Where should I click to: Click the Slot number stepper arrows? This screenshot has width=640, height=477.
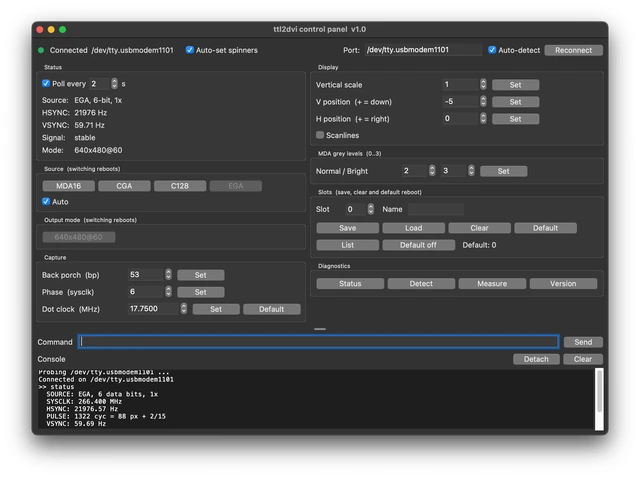click(x=371, y=209)
